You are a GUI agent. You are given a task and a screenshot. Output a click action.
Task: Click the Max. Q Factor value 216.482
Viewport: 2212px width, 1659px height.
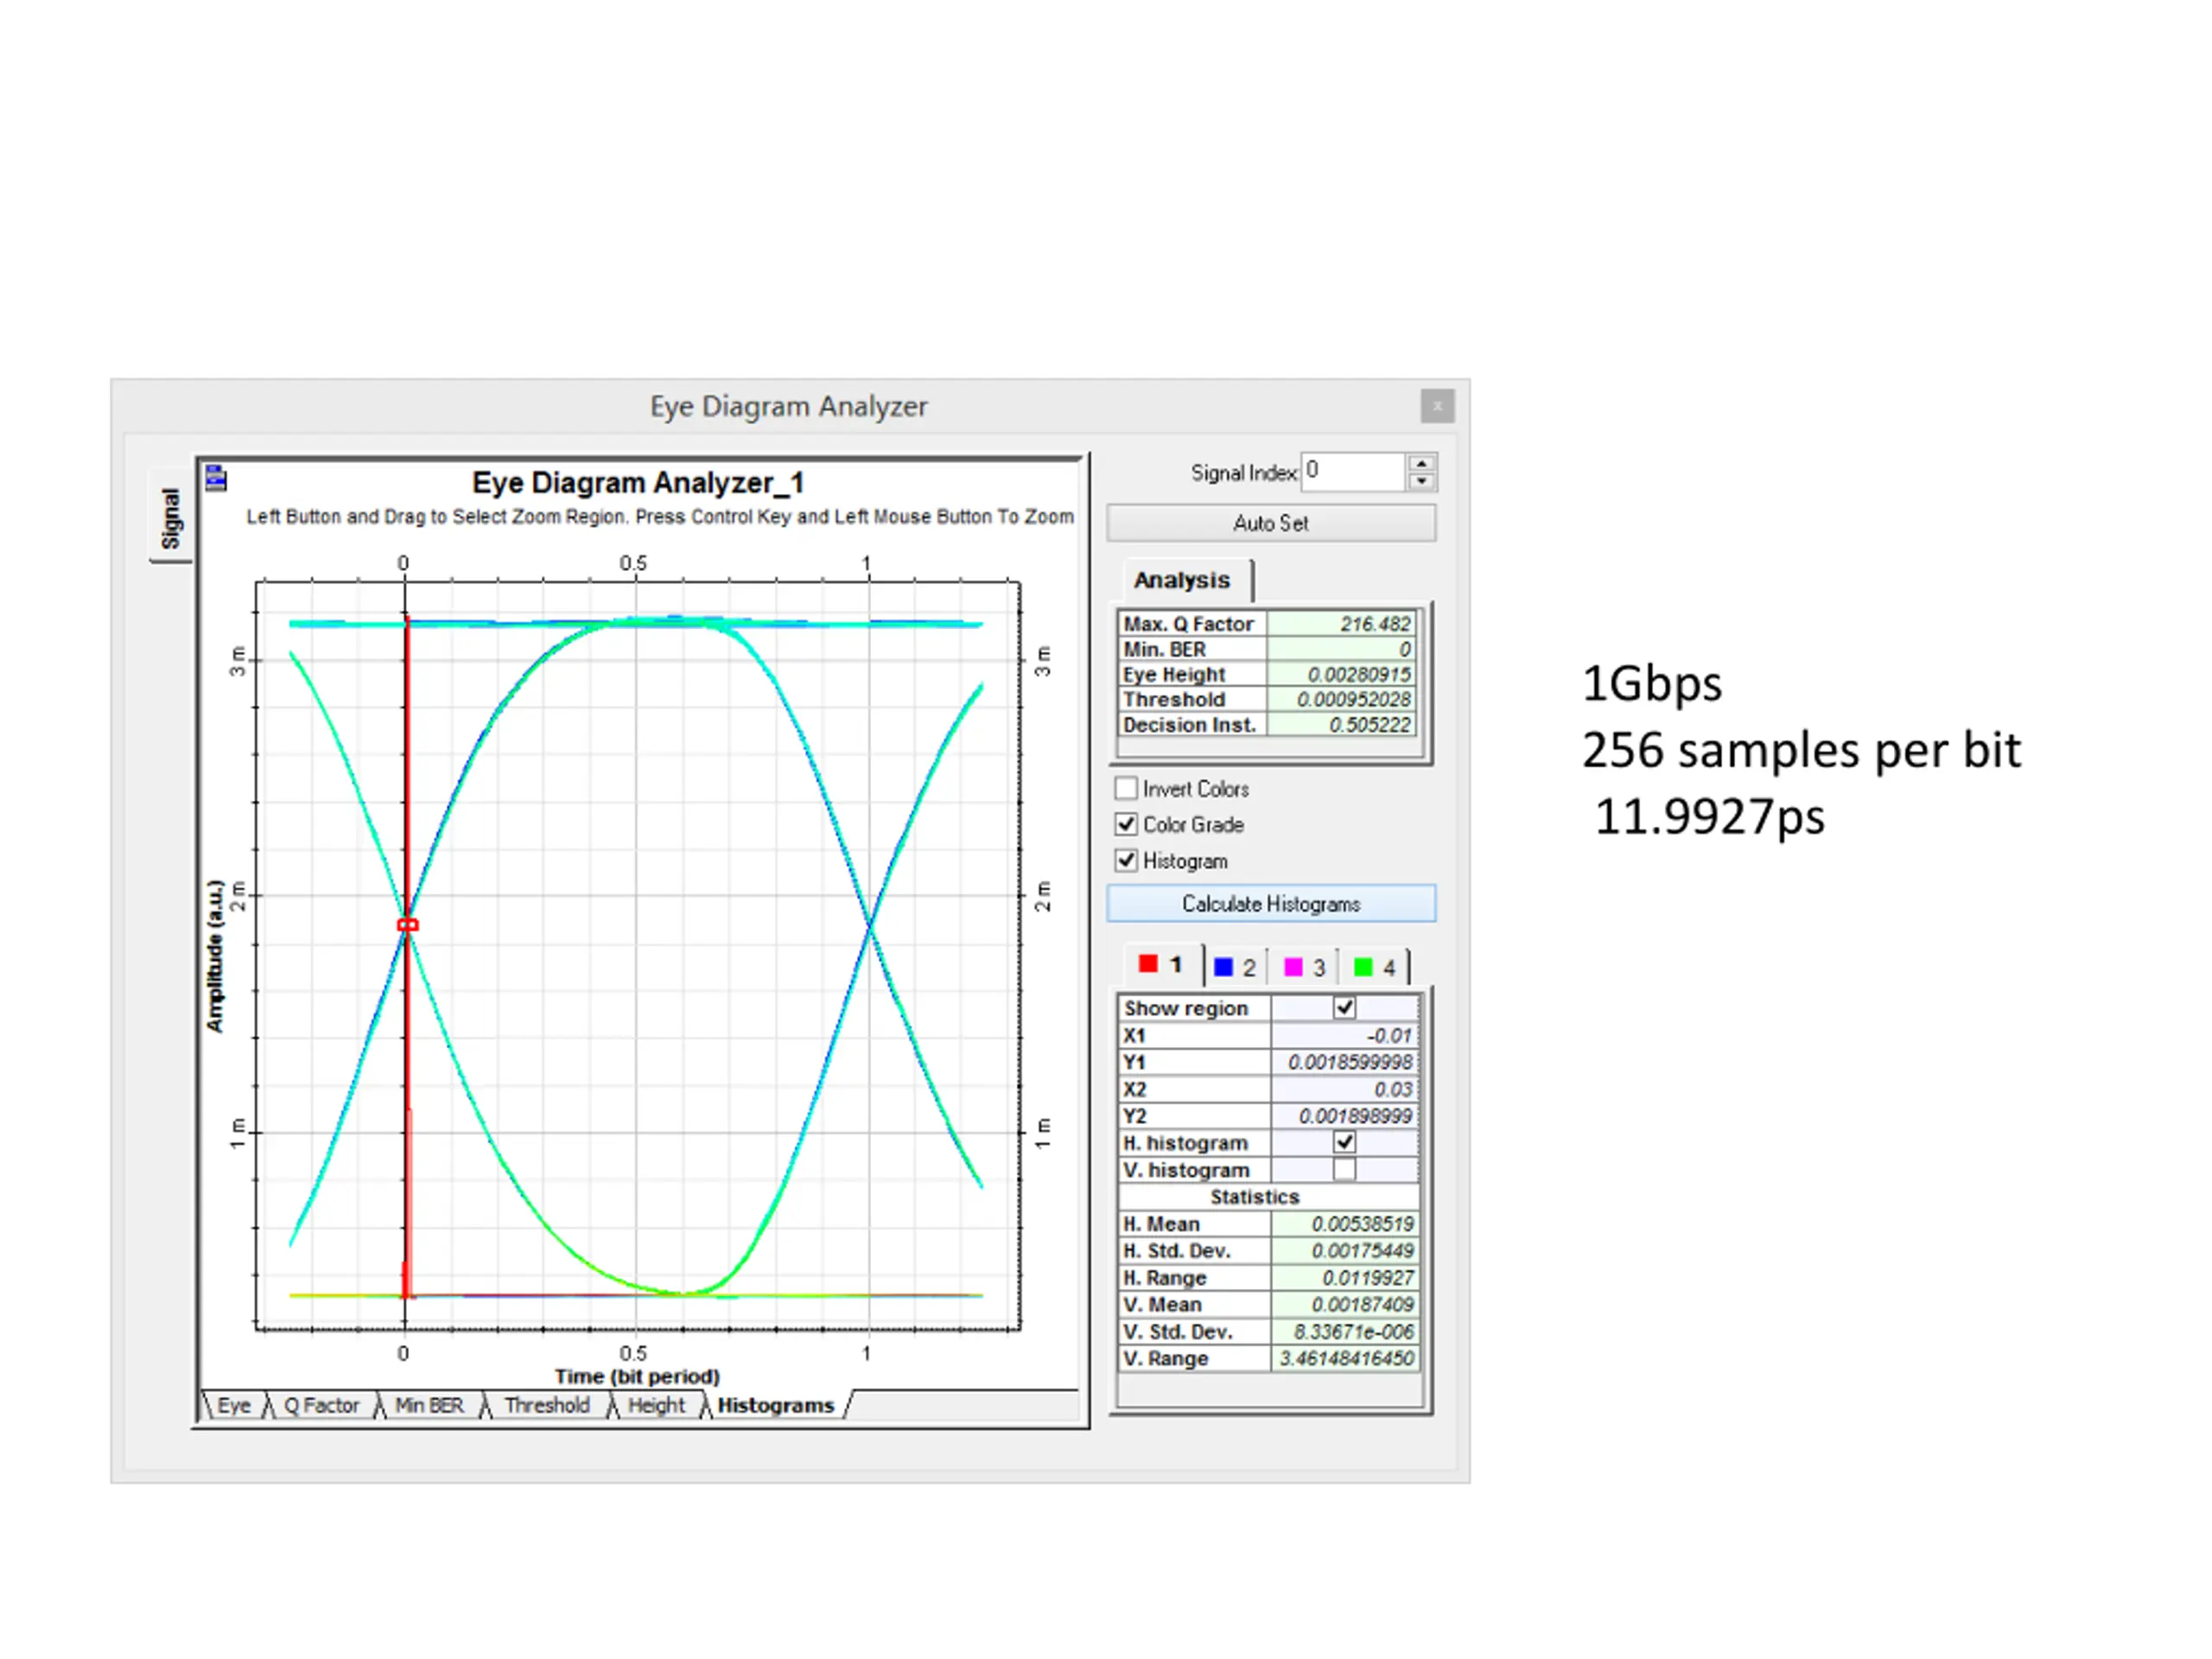pyautogui.click(x=1341, y=624)
